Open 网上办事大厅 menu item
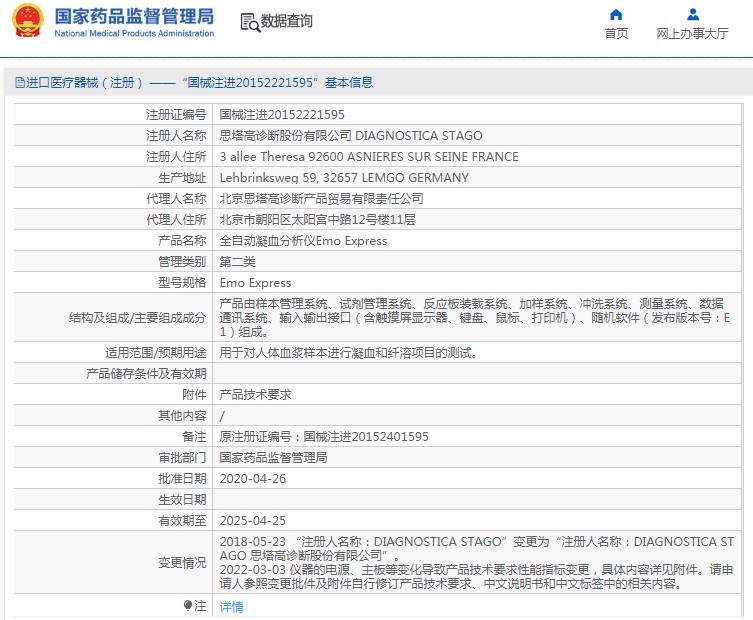 pos(692,34)
